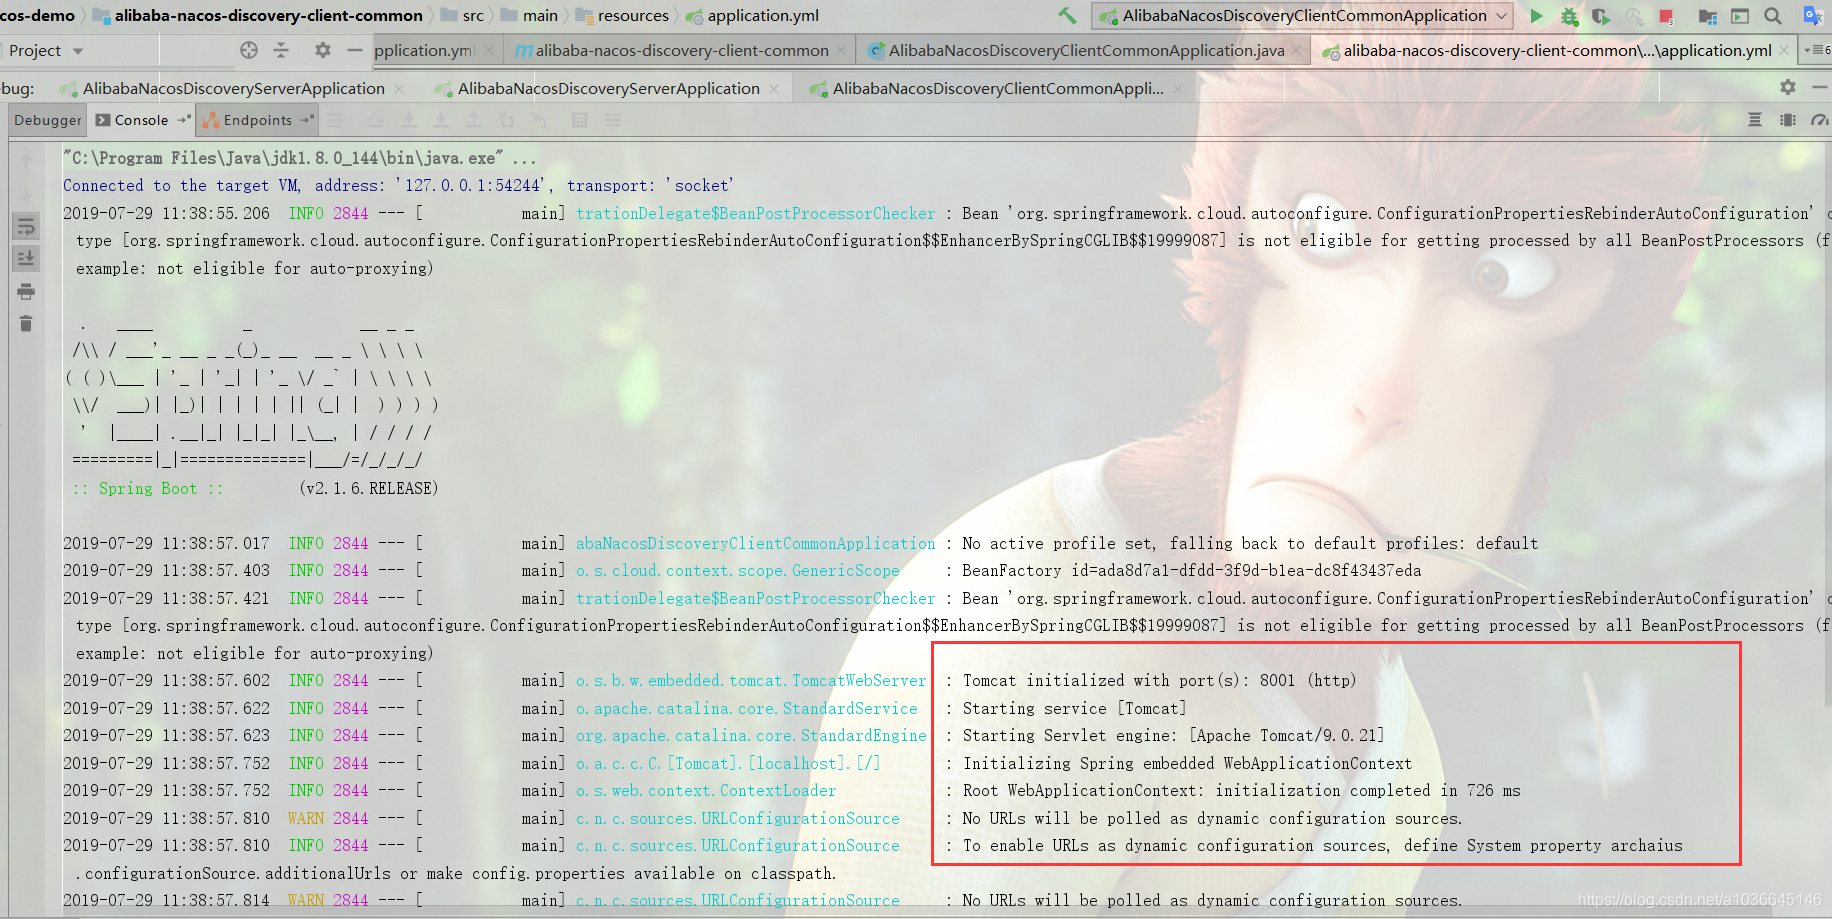1832x919 pixels.
Task: Switch to the Debugger tab
Action: [x=47, y=120]
